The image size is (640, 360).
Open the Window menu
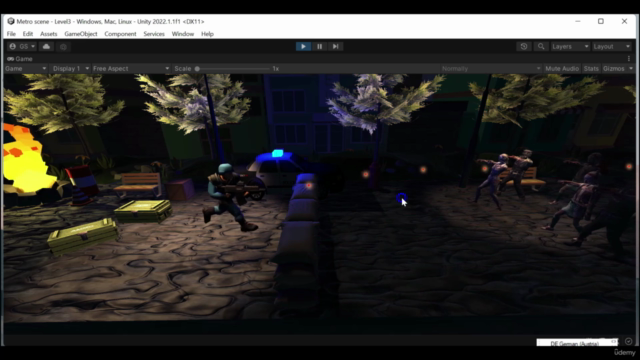click(183, 34)
